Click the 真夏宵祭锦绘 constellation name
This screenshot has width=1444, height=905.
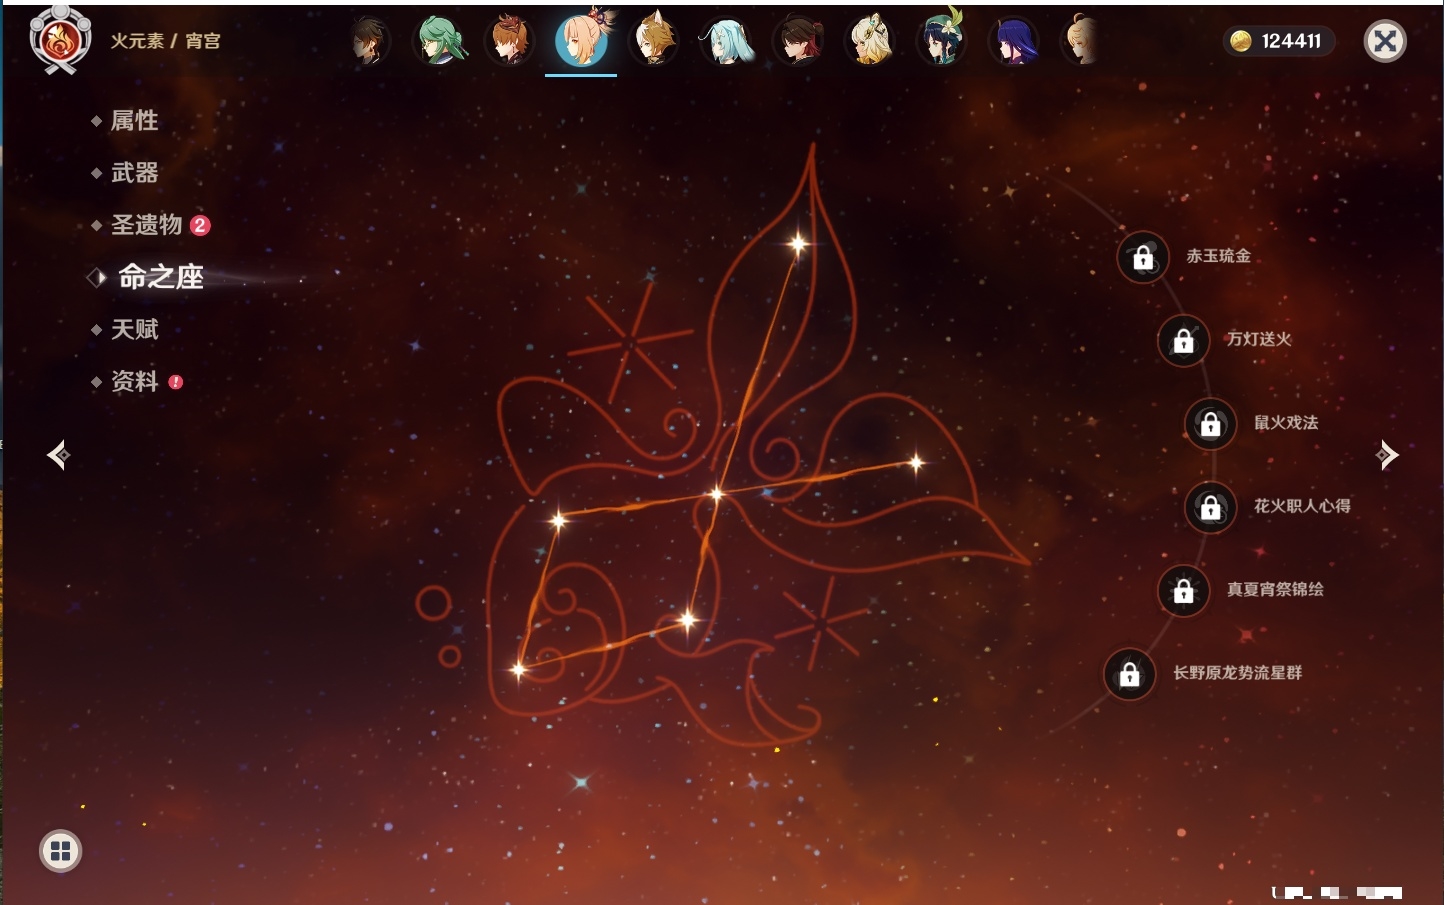1275,589
